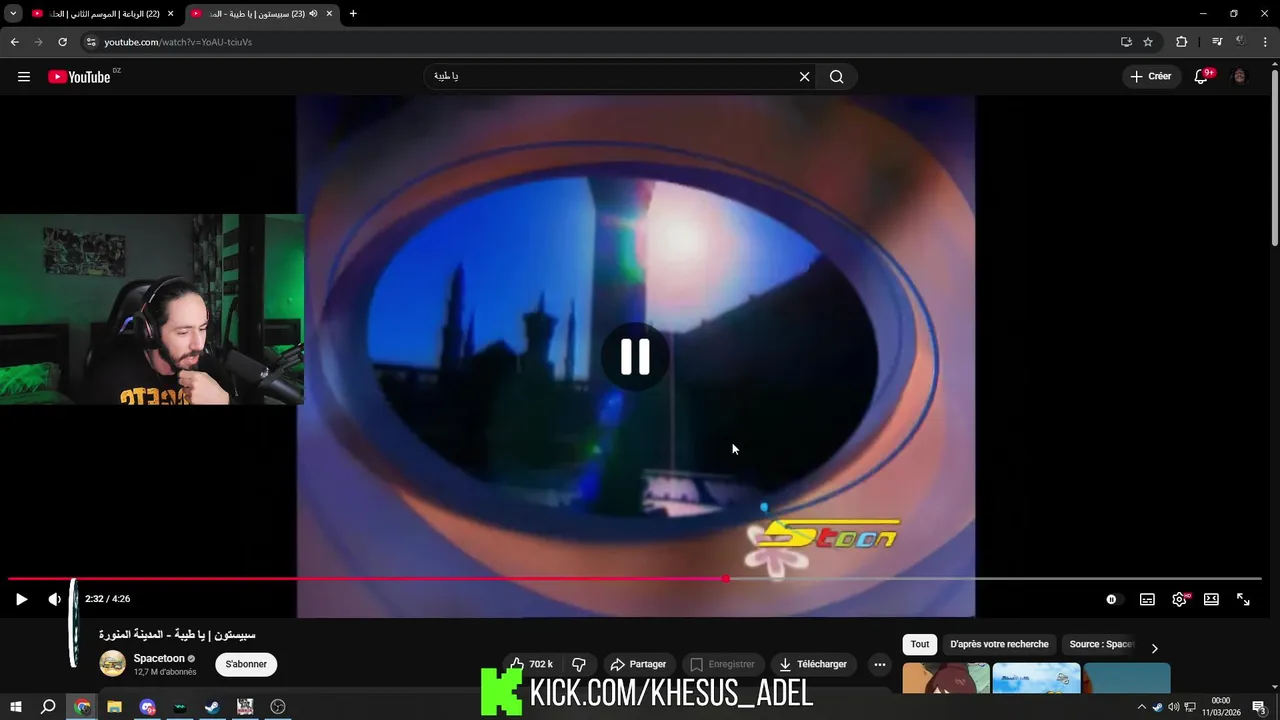Open the first recommended video thumbnail
Screen dimensions: 1280x720
[946, 678]
